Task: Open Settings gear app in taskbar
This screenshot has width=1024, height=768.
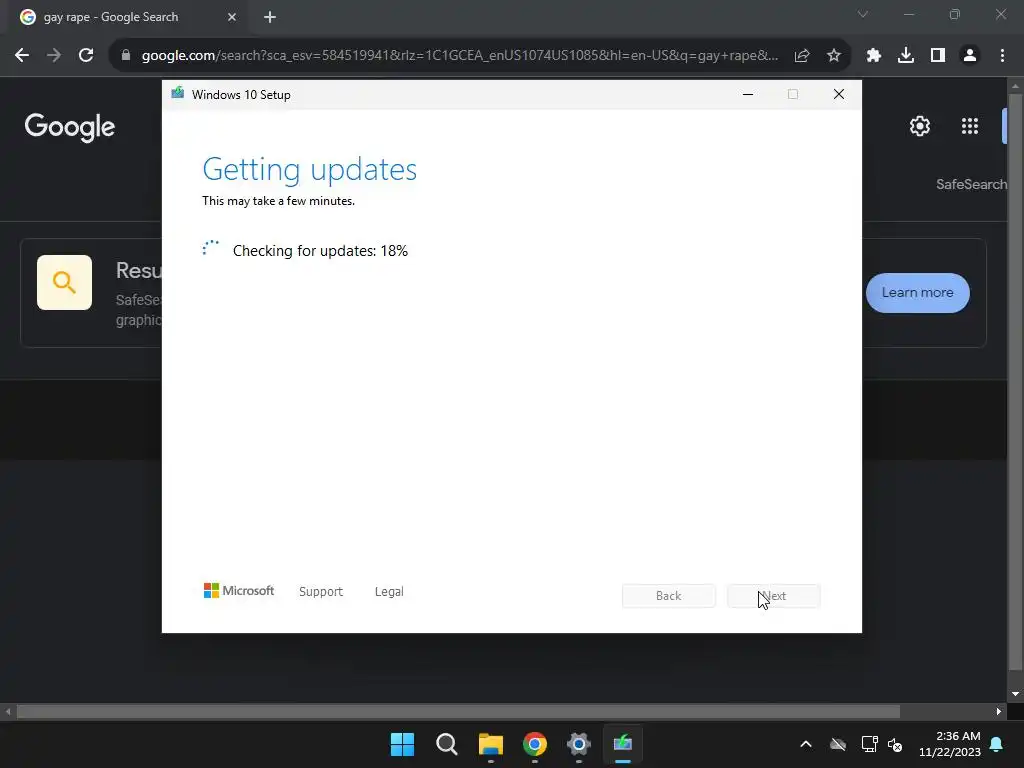Action: pyautogui.click(x=579, y=744)
